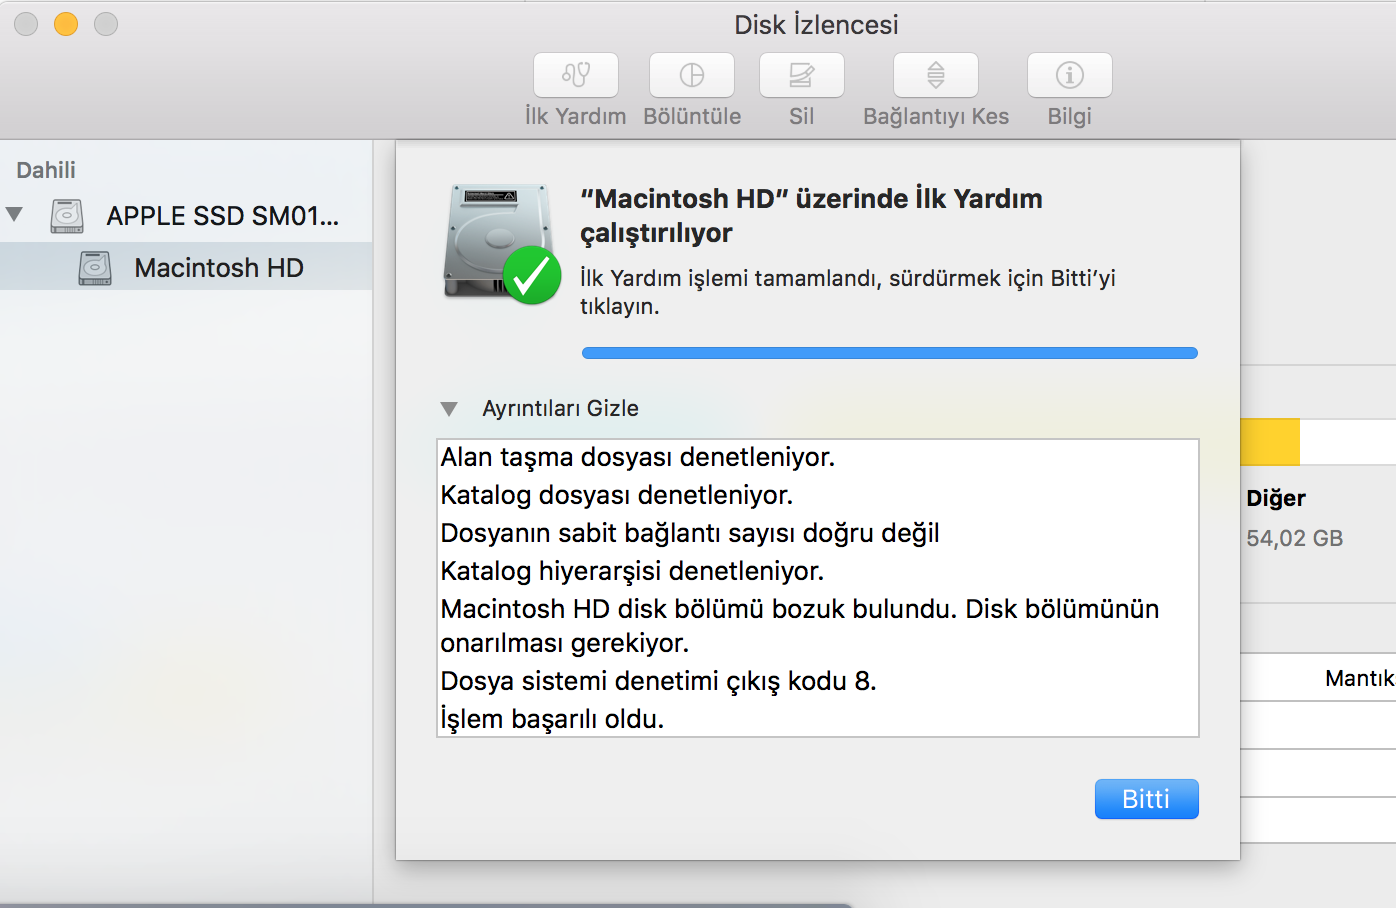Click the APPLE SSD drive icon in sidebar

(67, 216)
